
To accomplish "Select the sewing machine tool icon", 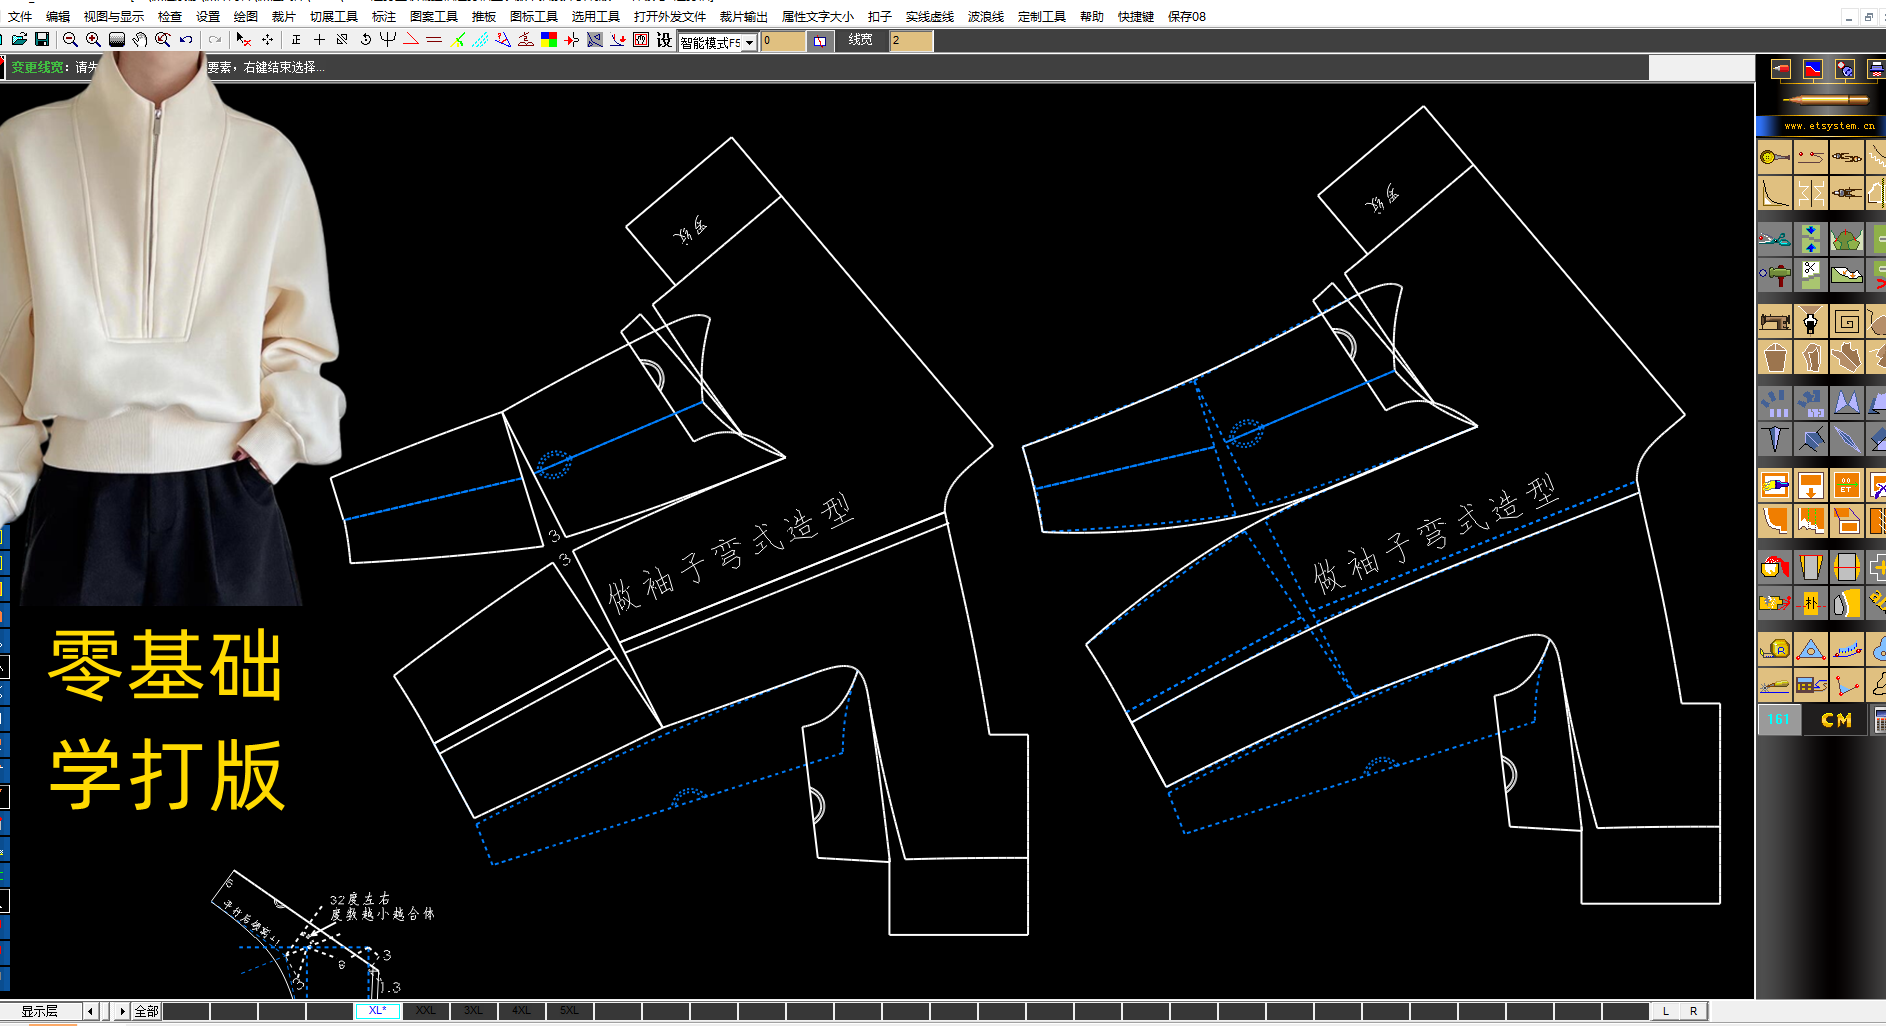I will tap(1775, 322).
